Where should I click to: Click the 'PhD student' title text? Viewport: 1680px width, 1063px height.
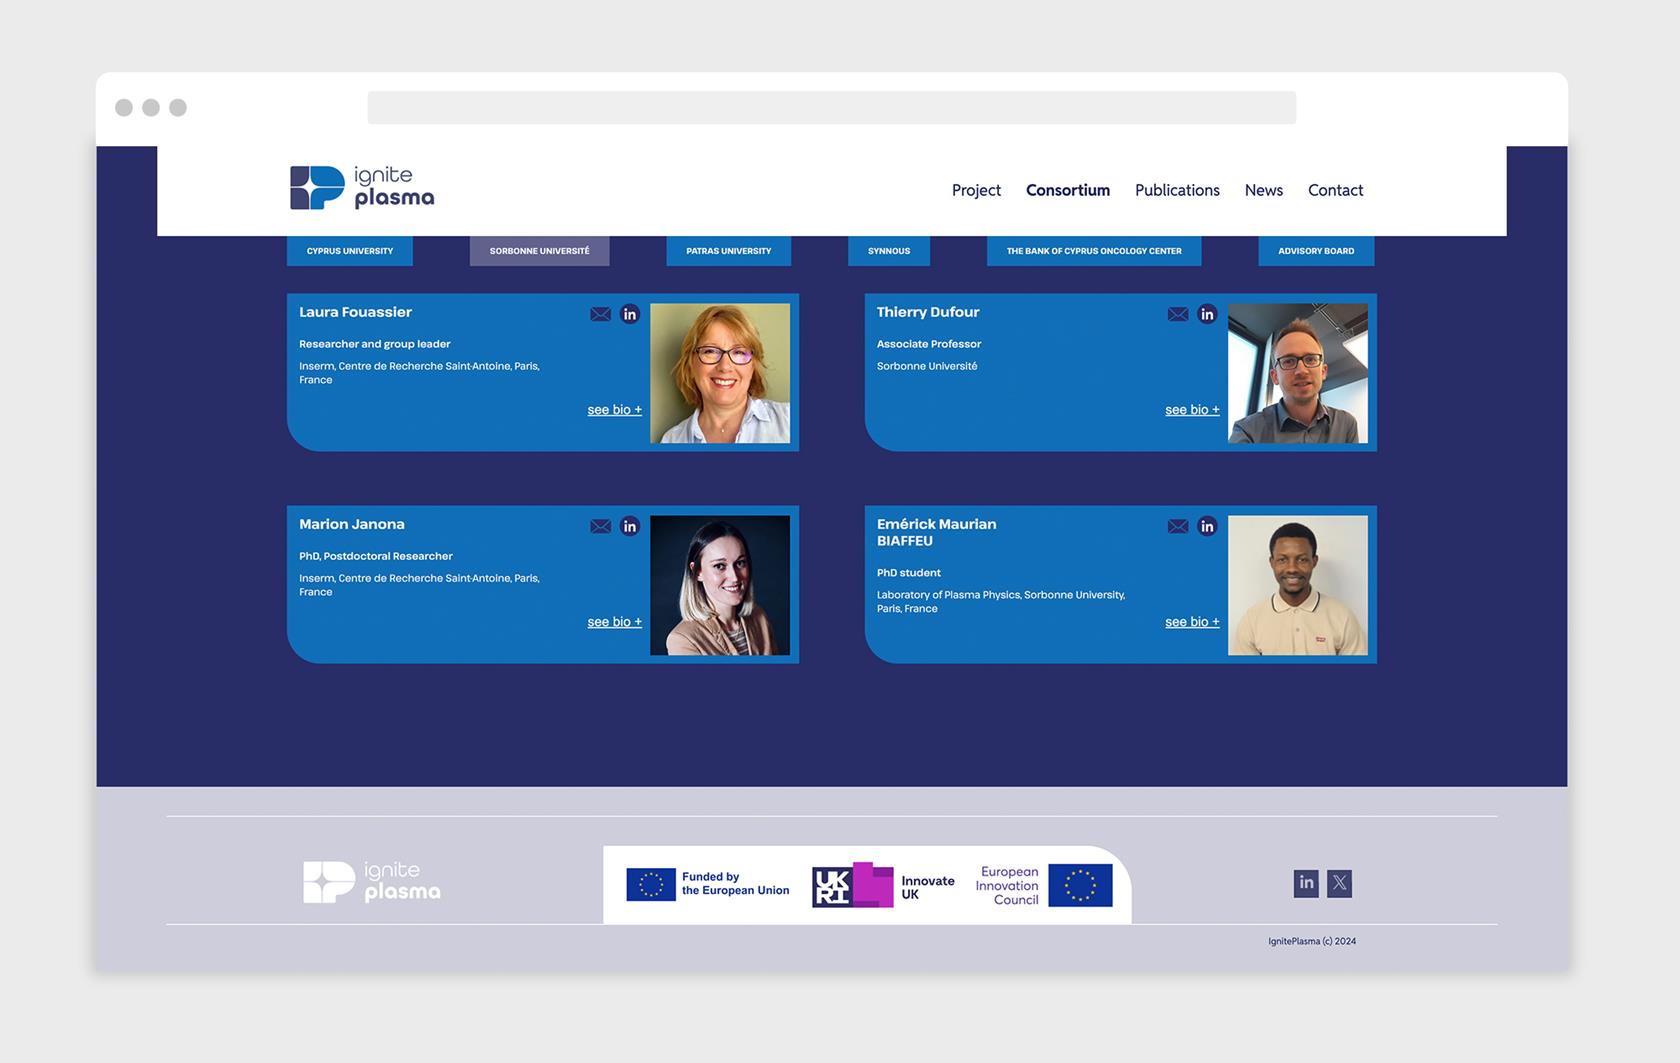909,573
